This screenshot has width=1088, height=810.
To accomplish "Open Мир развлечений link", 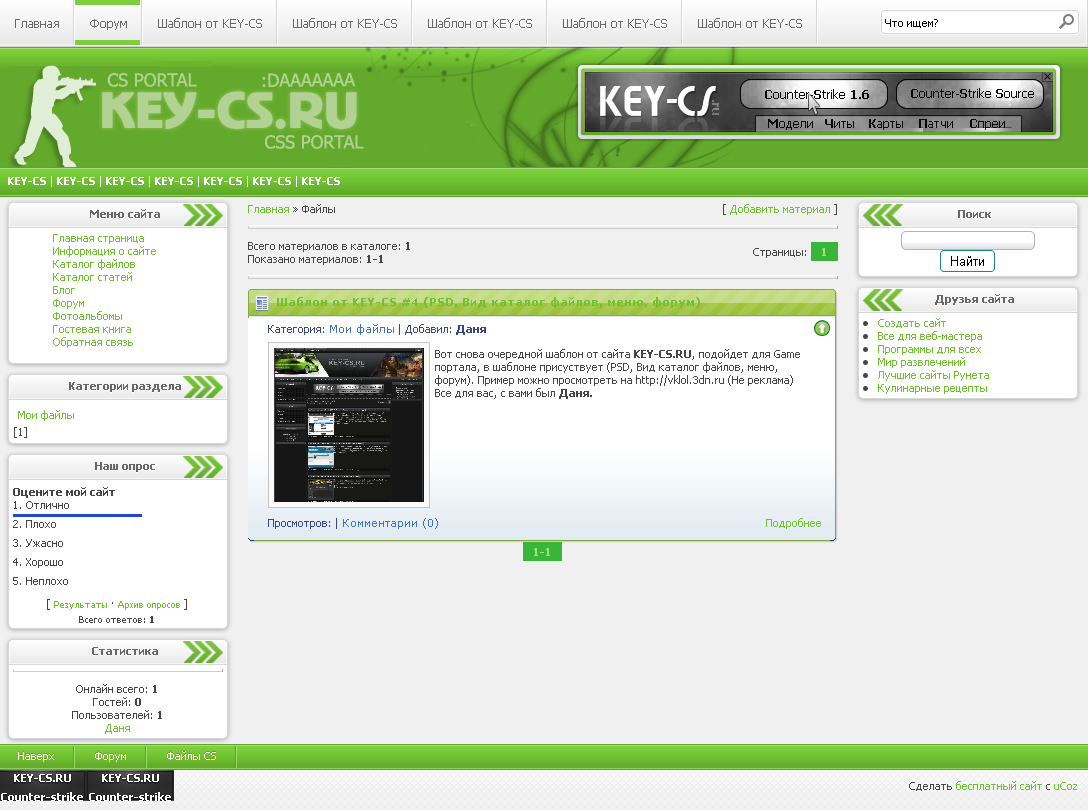I will 921,362.
